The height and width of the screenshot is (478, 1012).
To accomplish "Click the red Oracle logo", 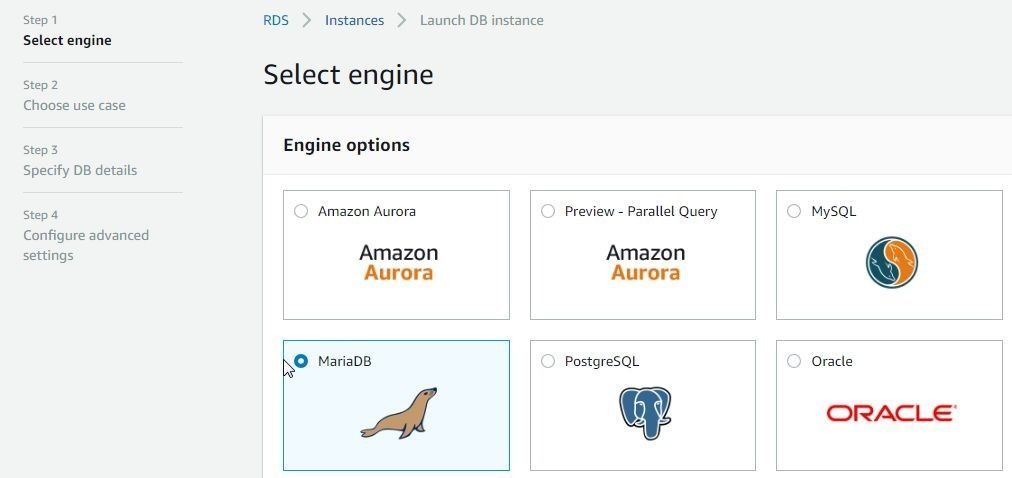I will click(891, 413).
